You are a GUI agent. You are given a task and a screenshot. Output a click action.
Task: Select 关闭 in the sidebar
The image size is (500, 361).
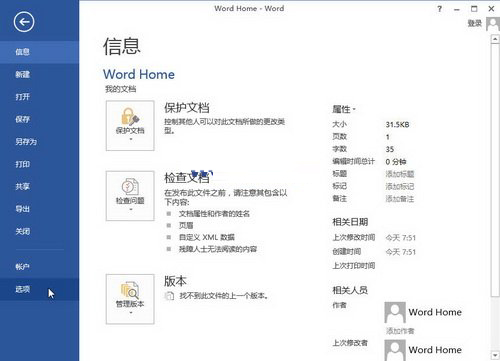pyautogui.click(x=39, y=231)
